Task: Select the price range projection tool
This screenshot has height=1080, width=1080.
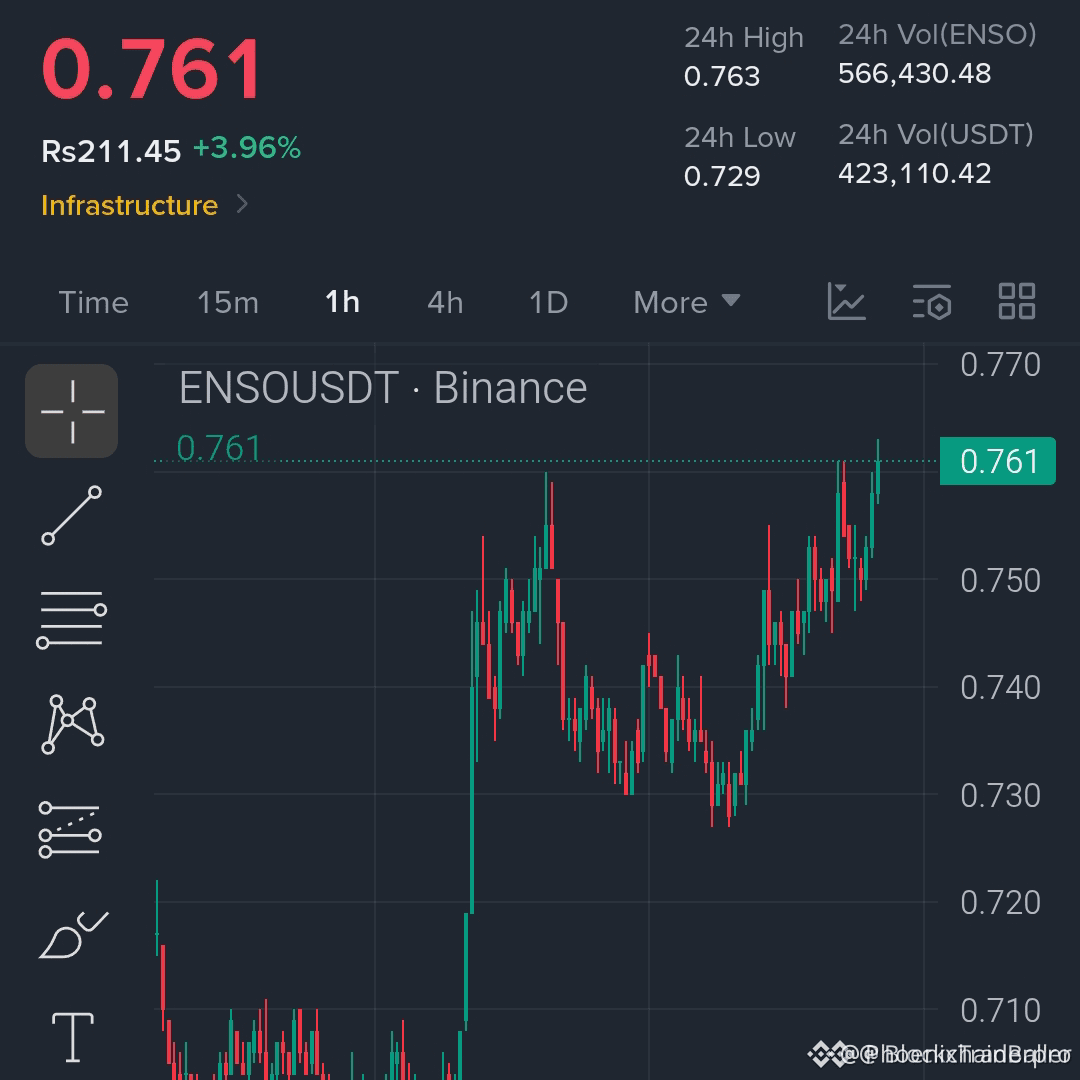Action: pos(70,829)
